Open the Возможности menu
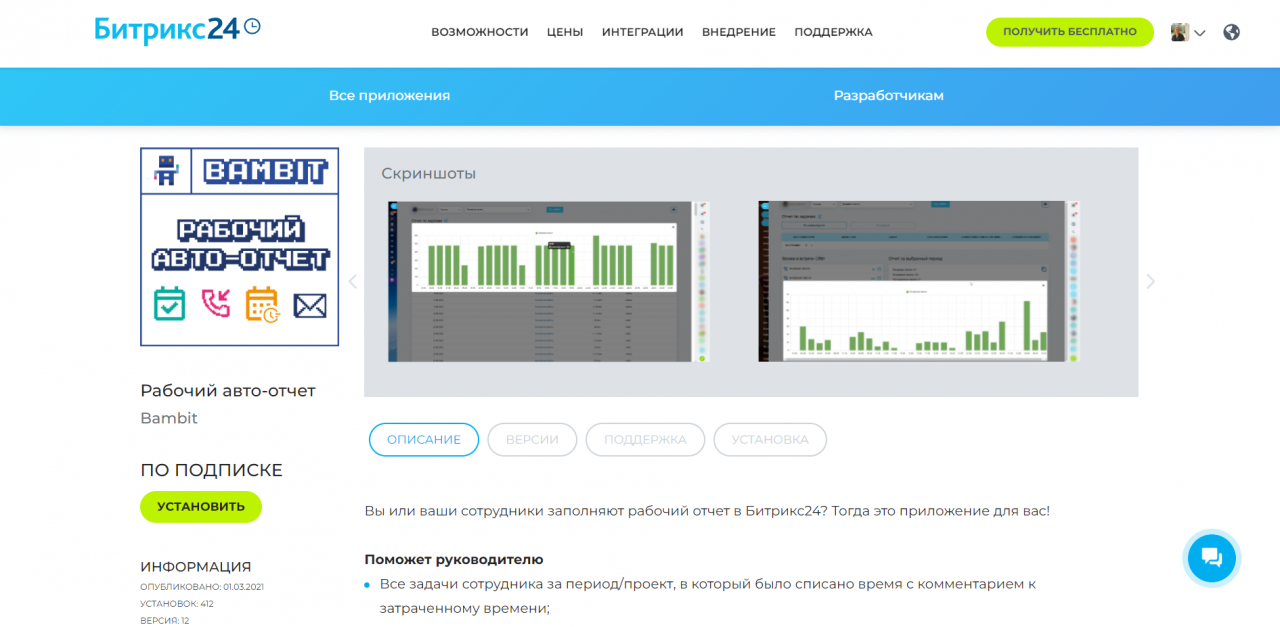 coord(479,32)
